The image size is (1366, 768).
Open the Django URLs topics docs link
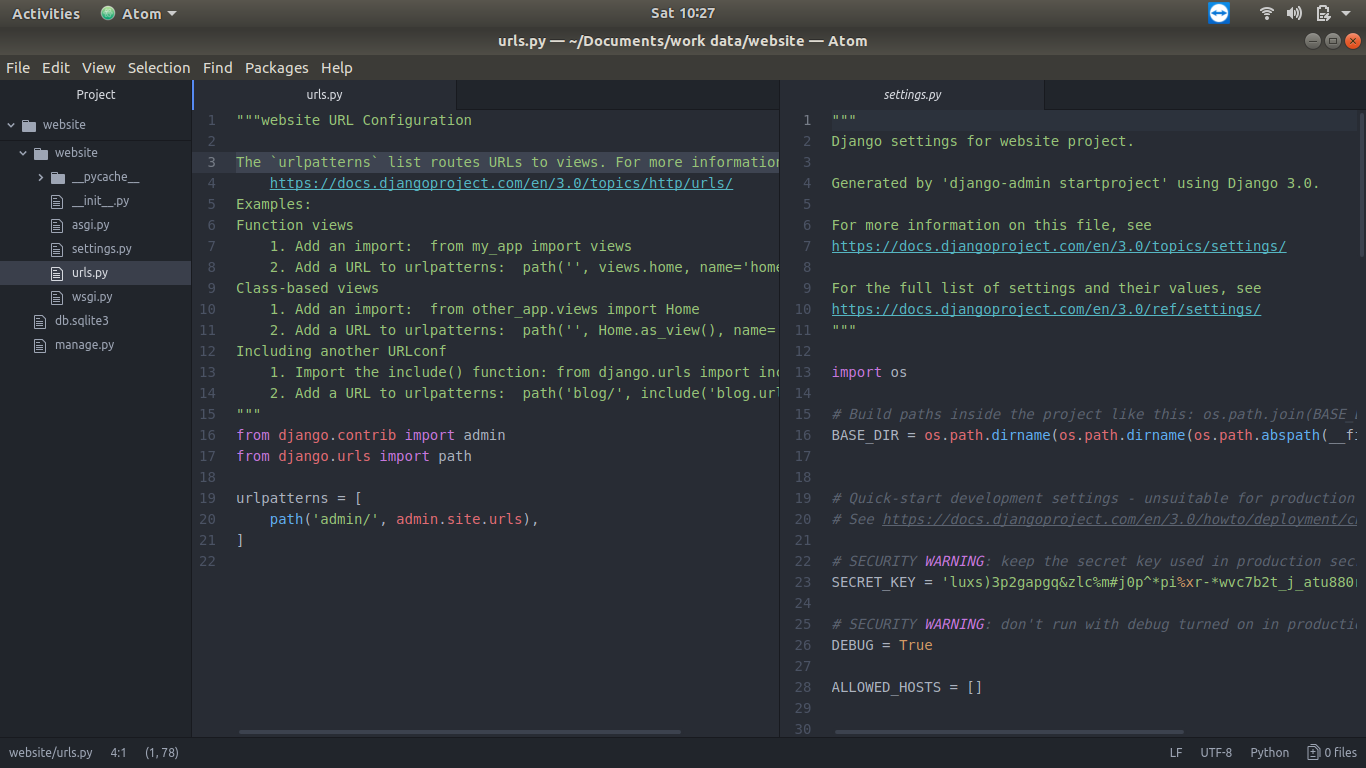(501, 183)
